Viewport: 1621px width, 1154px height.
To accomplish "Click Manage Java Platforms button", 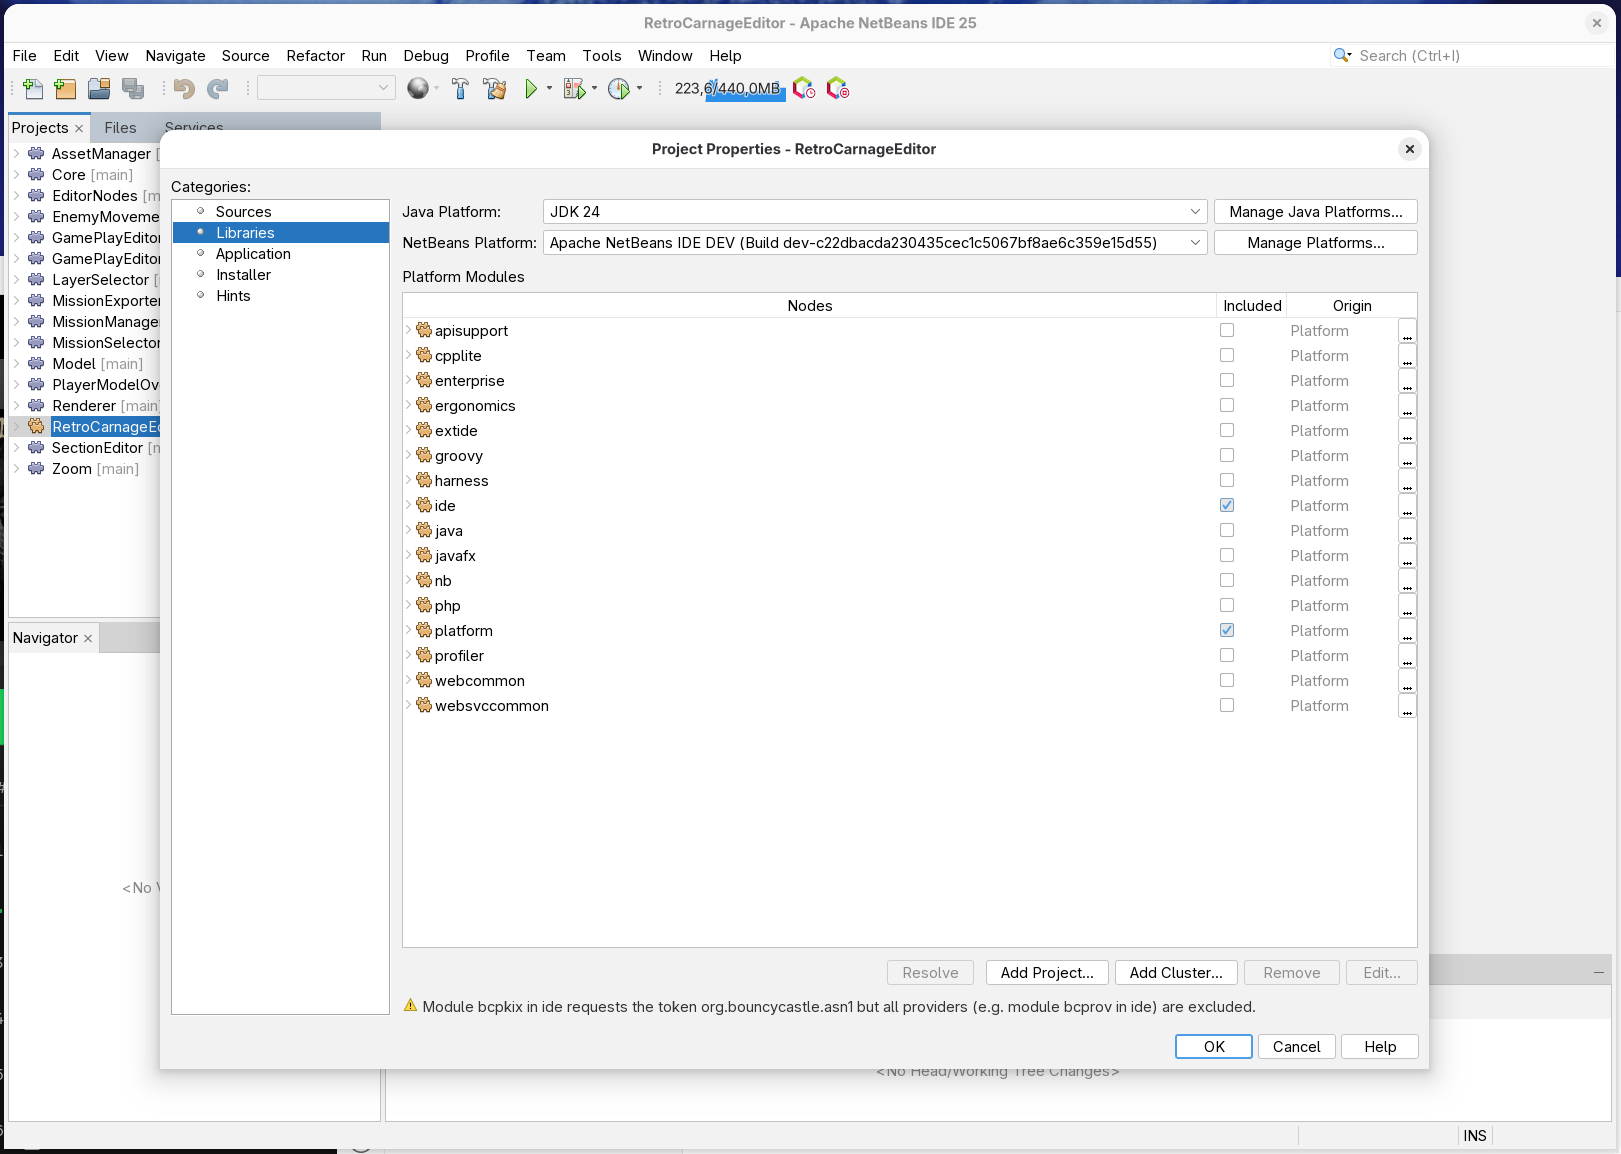I will 1315,212.
